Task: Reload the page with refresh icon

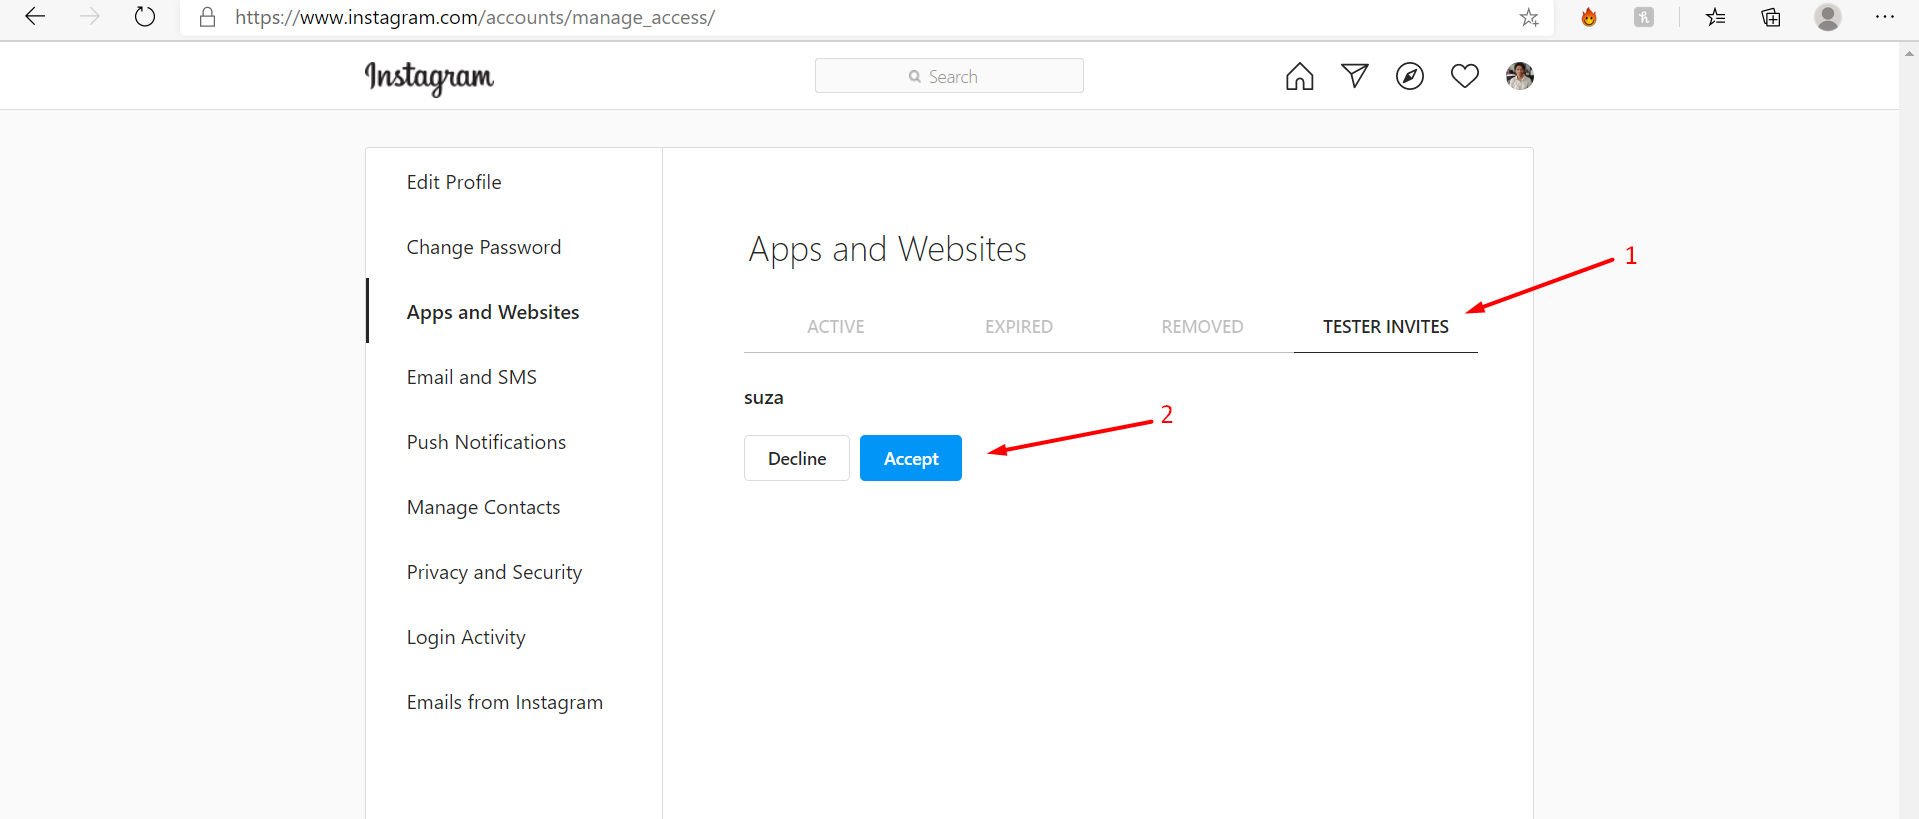Action: point(145,16)
